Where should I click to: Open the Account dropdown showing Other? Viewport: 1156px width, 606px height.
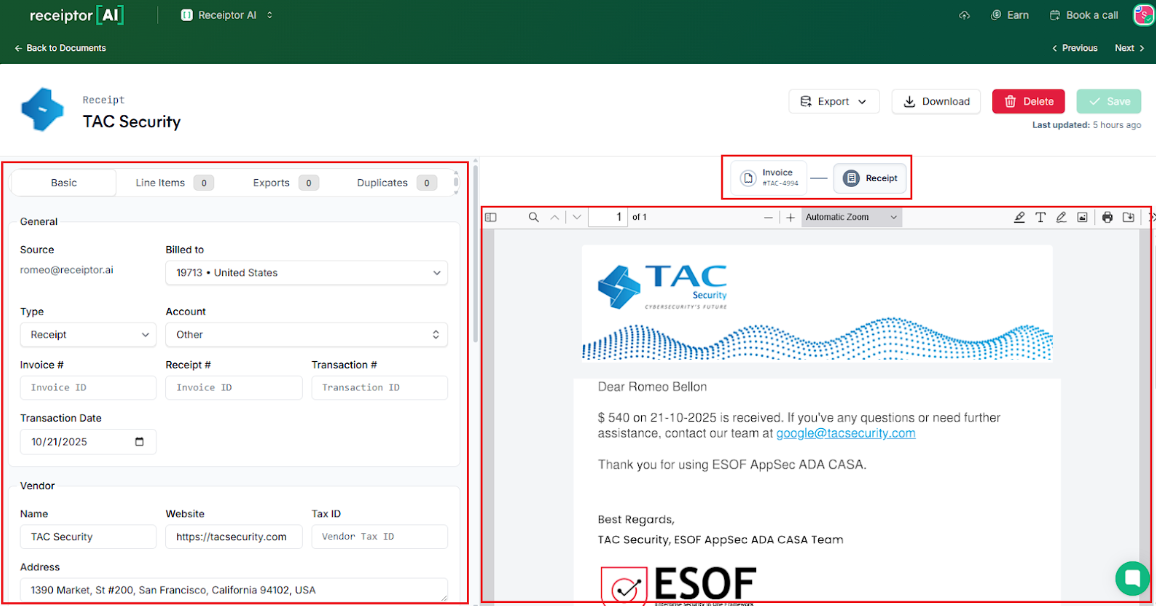pos(307,335)
